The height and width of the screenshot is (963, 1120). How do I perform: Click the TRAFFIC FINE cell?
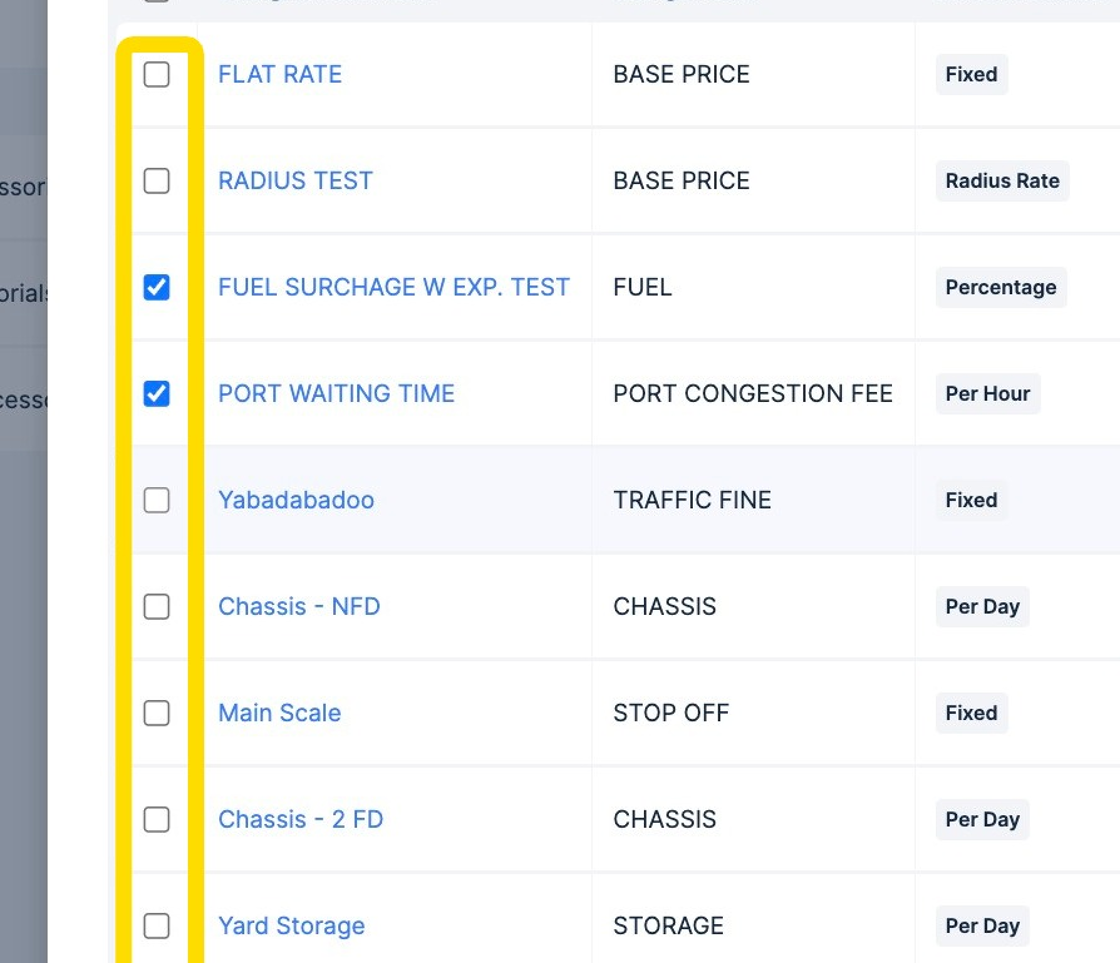click(692, 500)
